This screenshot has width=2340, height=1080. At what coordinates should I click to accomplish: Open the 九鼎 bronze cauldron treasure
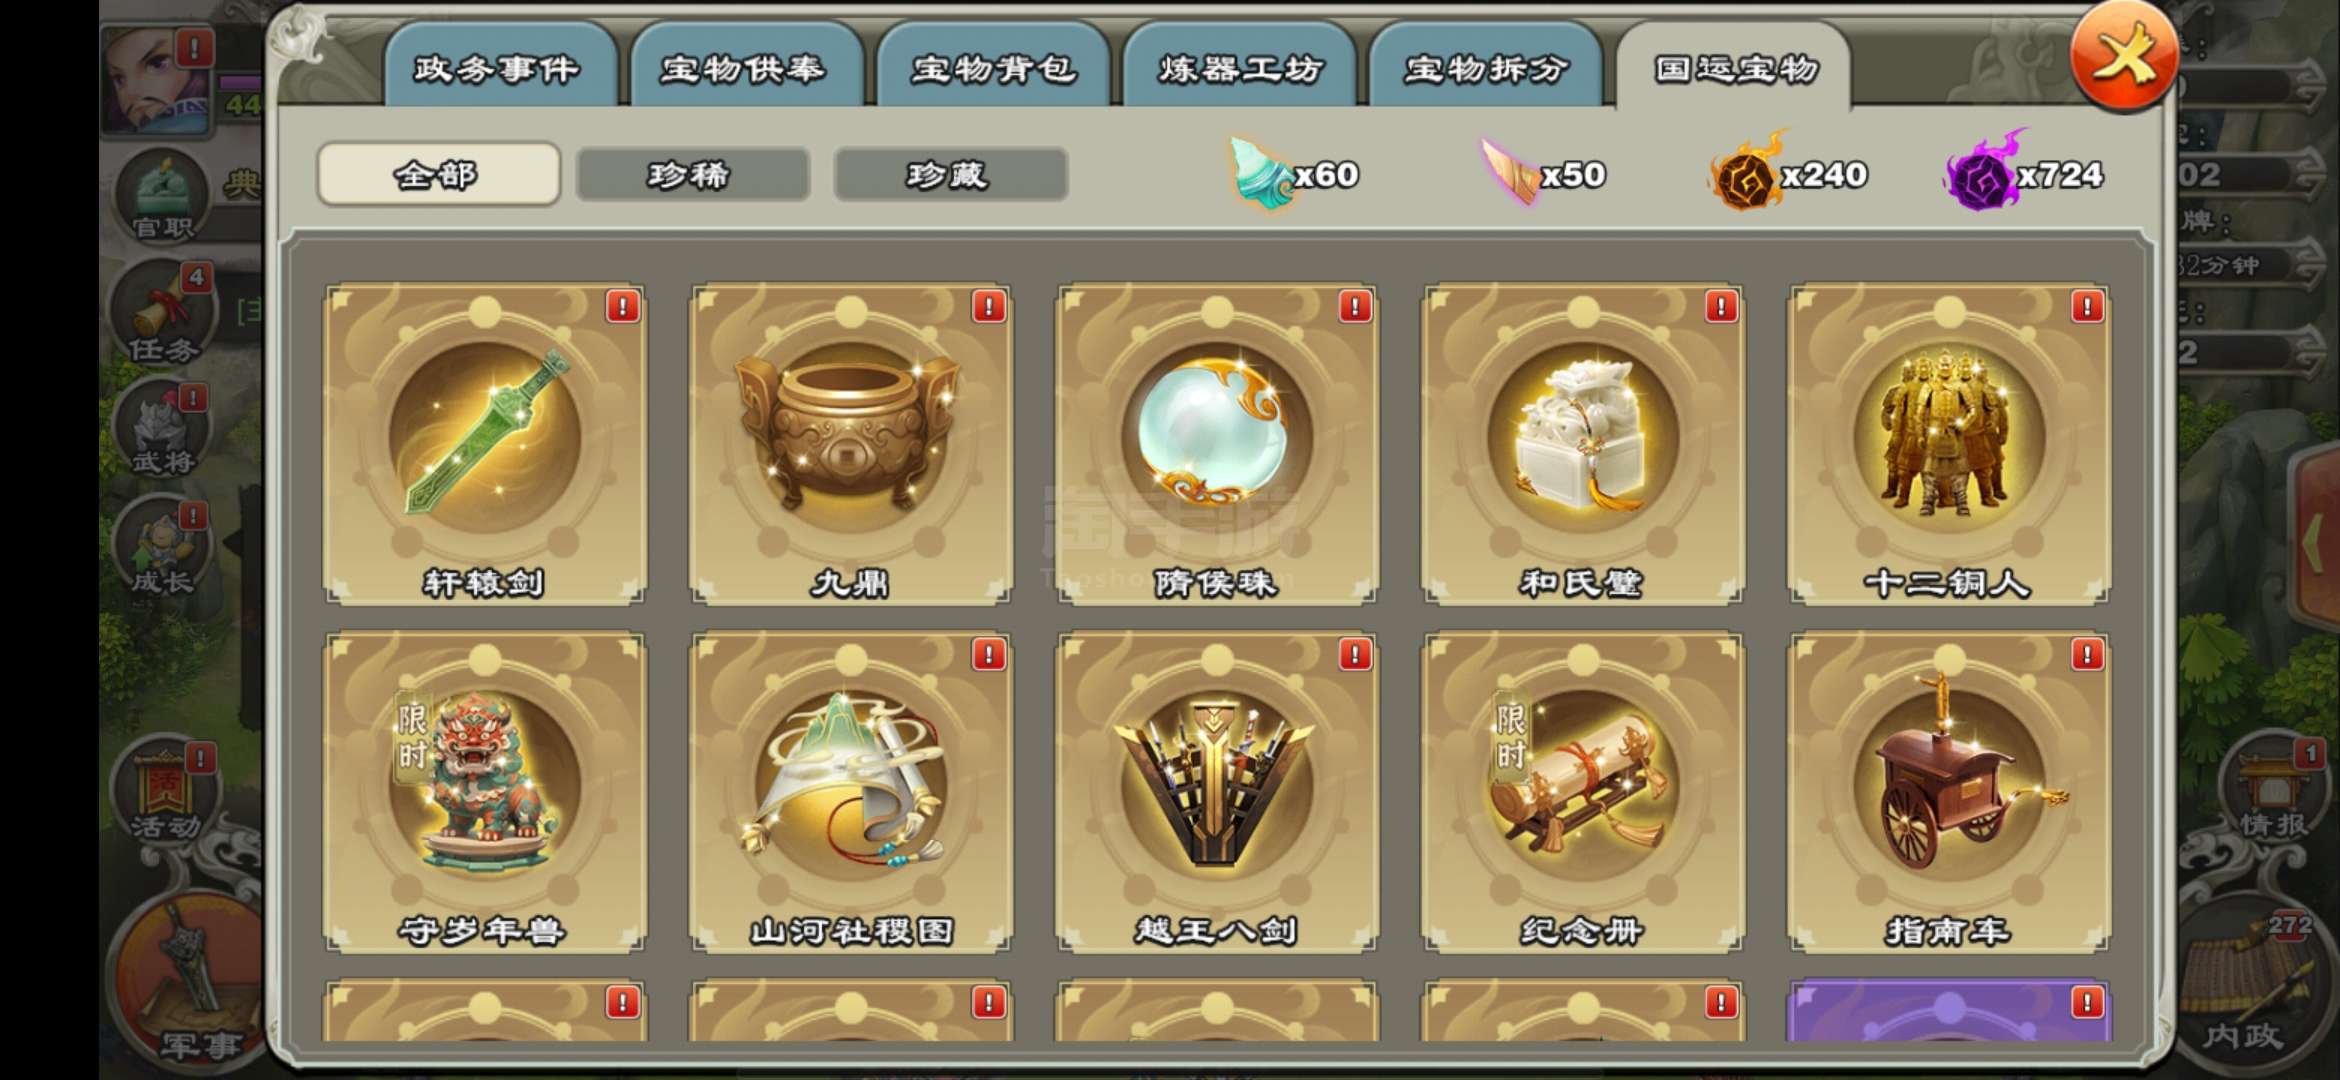[x=850, y=444]
